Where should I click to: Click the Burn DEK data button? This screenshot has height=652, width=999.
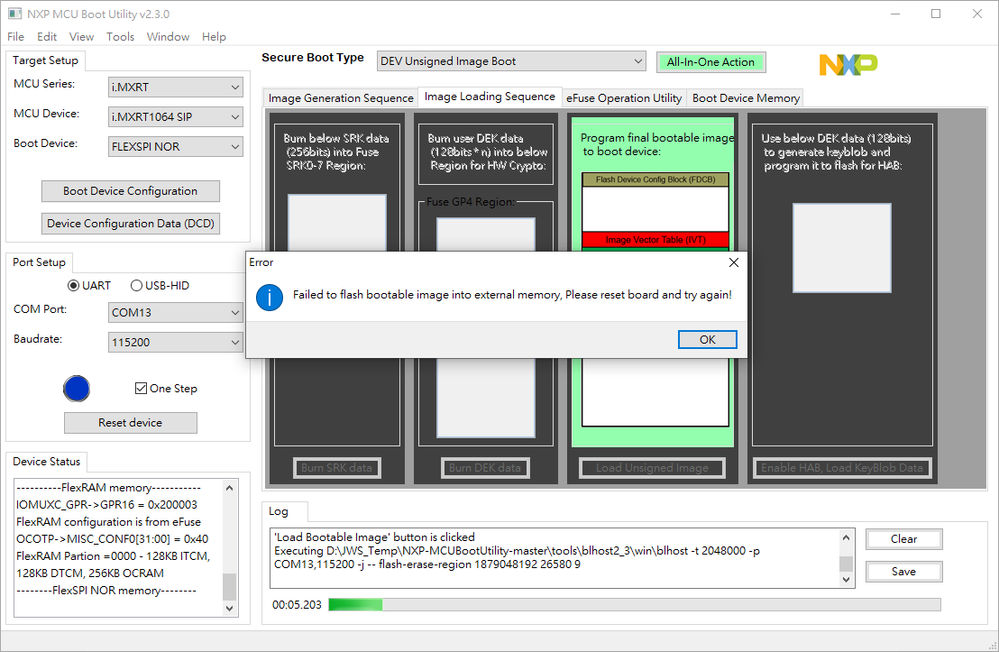[484, 468]
